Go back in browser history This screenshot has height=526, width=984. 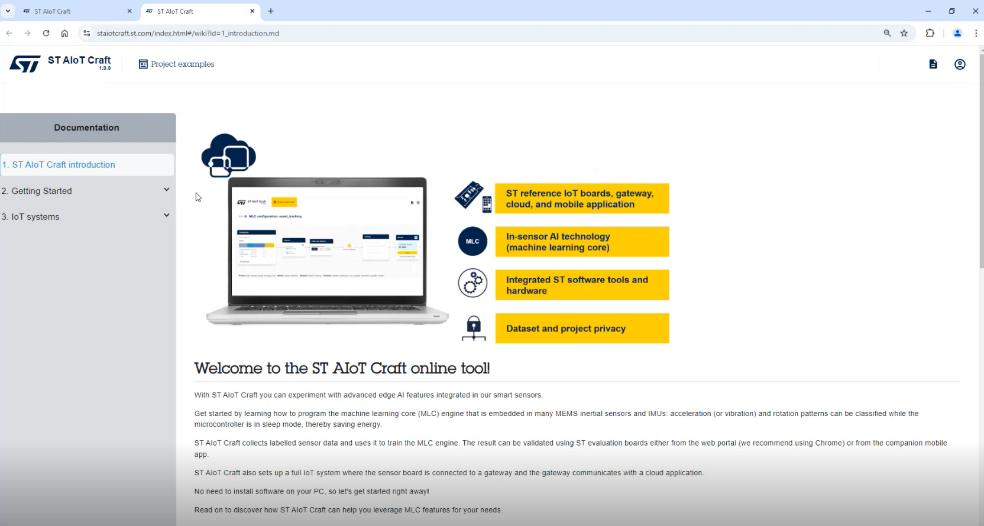coord(9,33)
